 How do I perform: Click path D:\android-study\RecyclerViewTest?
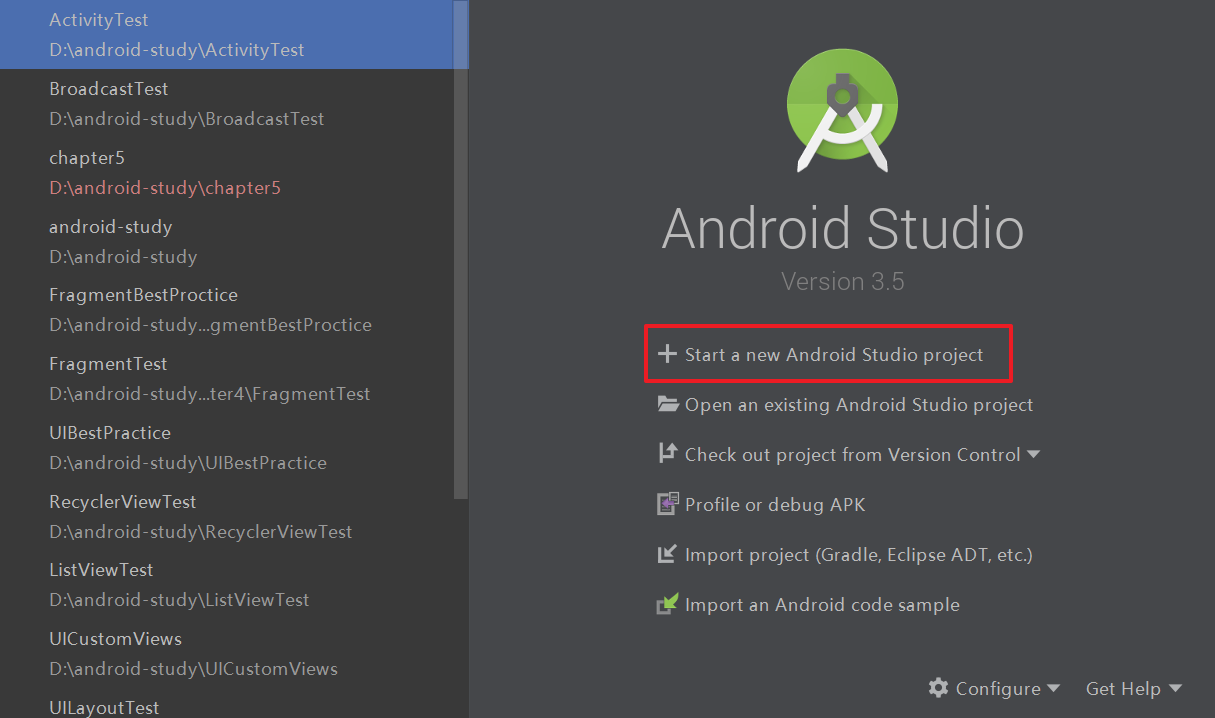(201, 532)
